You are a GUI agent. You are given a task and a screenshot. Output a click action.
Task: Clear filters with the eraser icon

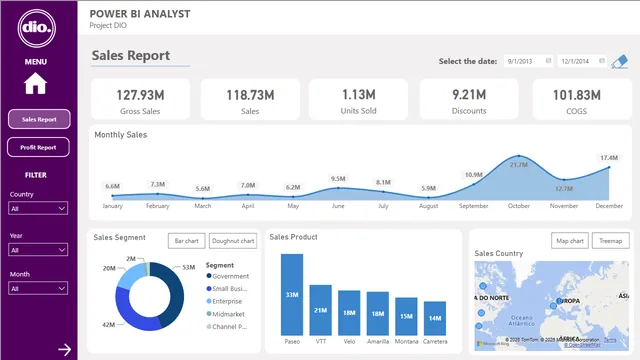[620, 62]
